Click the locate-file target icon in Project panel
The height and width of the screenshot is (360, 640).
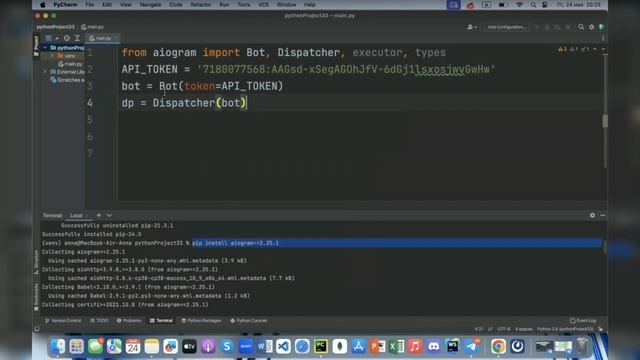click(67, 38)
